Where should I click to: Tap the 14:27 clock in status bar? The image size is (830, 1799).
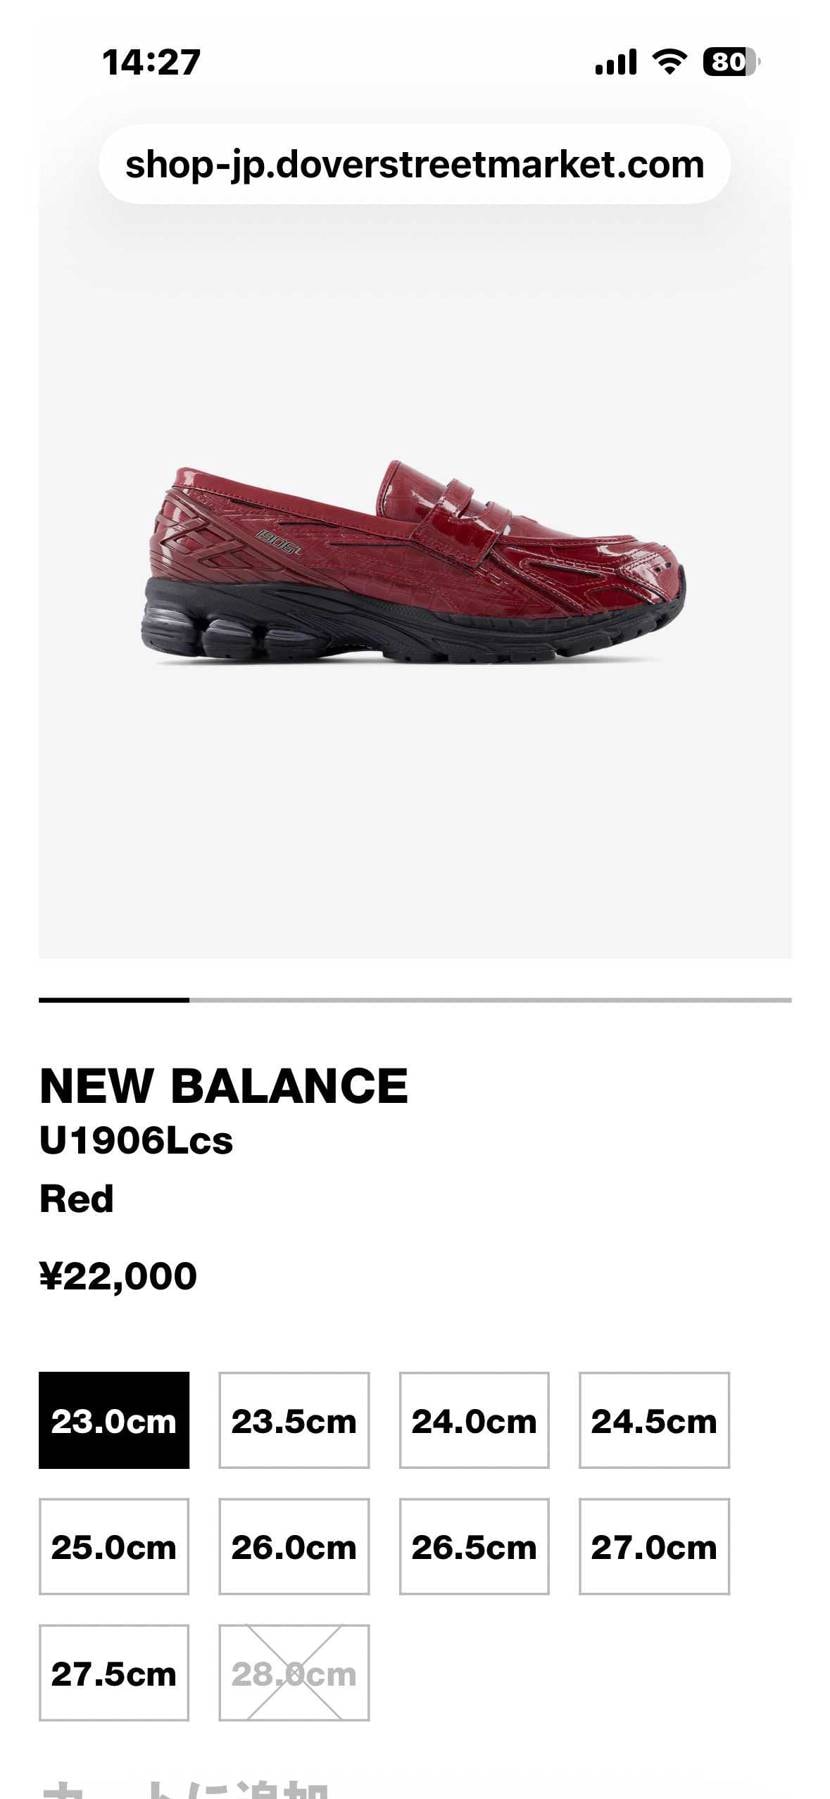[x=151, y=62]
